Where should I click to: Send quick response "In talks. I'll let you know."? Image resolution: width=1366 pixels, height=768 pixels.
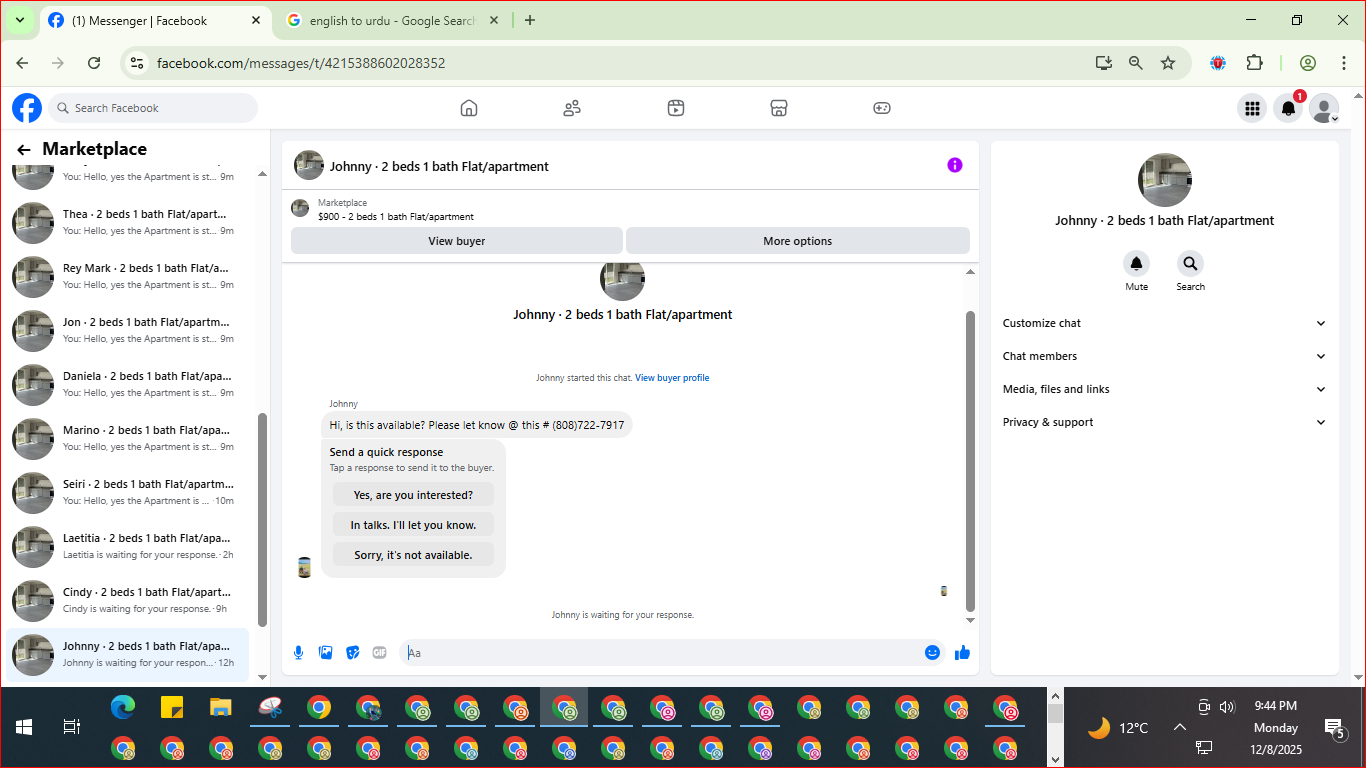pyautogui.click(x=413, y=525)
